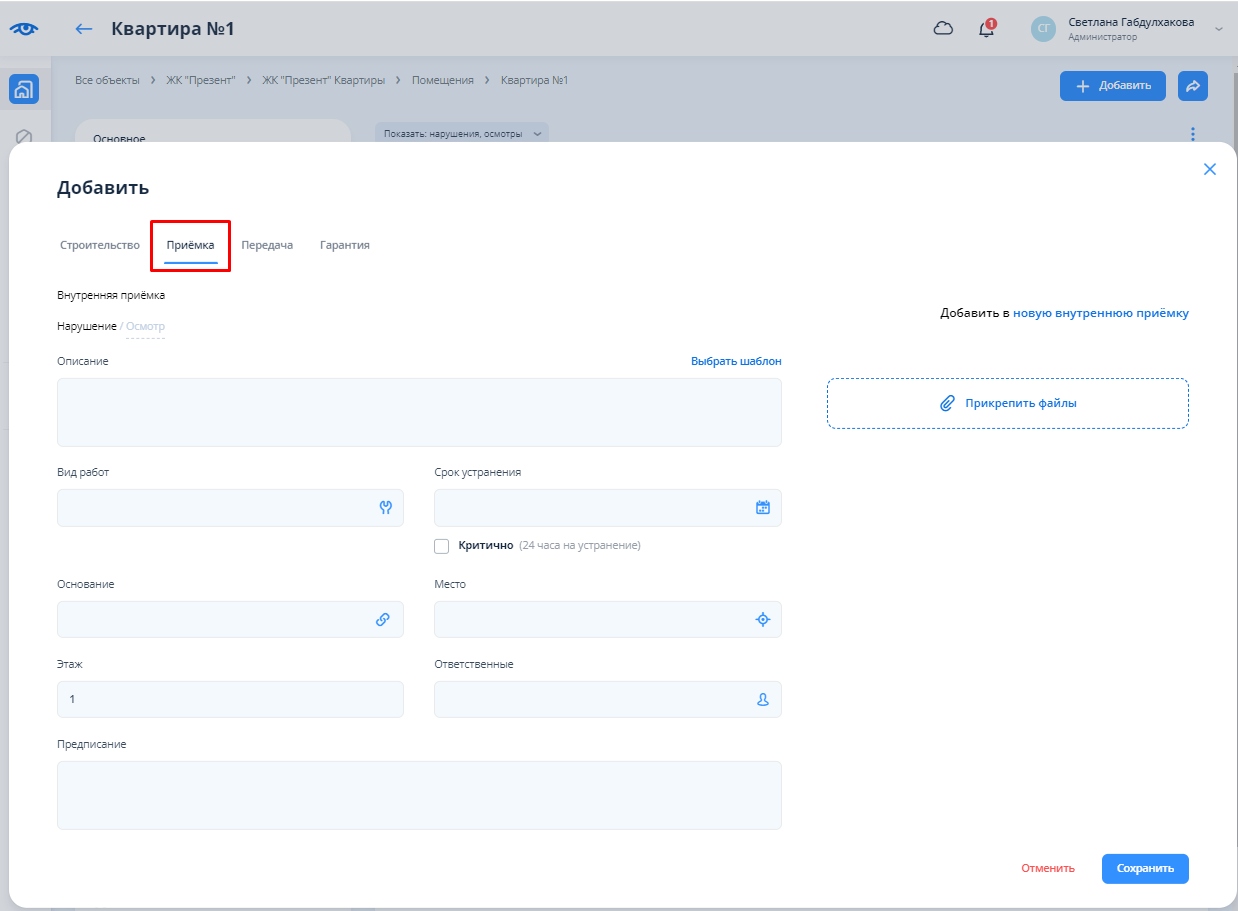Click the link icon in Основание field
1238x911 pixels.
[x=383, y=620]
